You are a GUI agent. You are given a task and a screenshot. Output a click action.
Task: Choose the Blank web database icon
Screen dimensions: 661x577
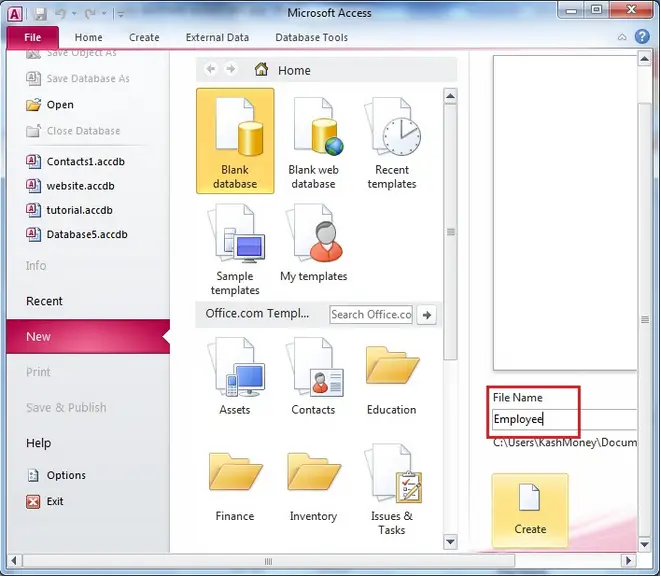[x=313, y=141]
